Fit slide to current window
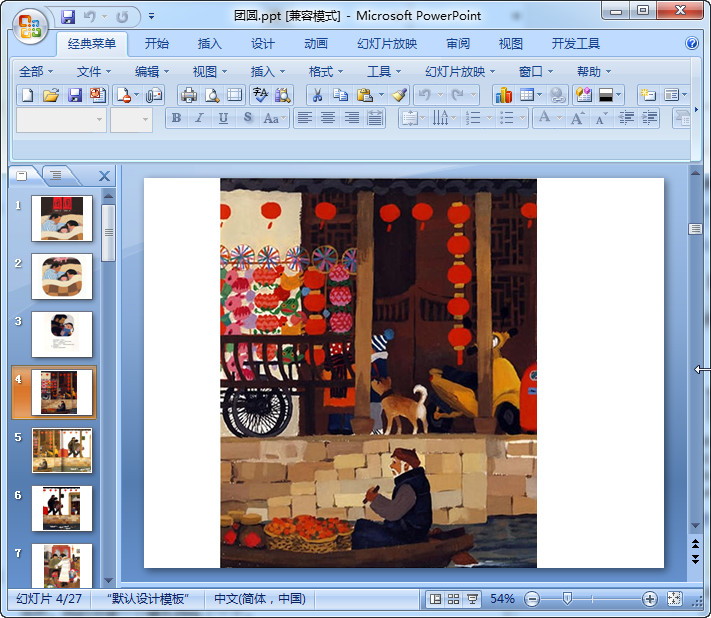This screenshot has width=711, height=618. (x=674, y=599)
